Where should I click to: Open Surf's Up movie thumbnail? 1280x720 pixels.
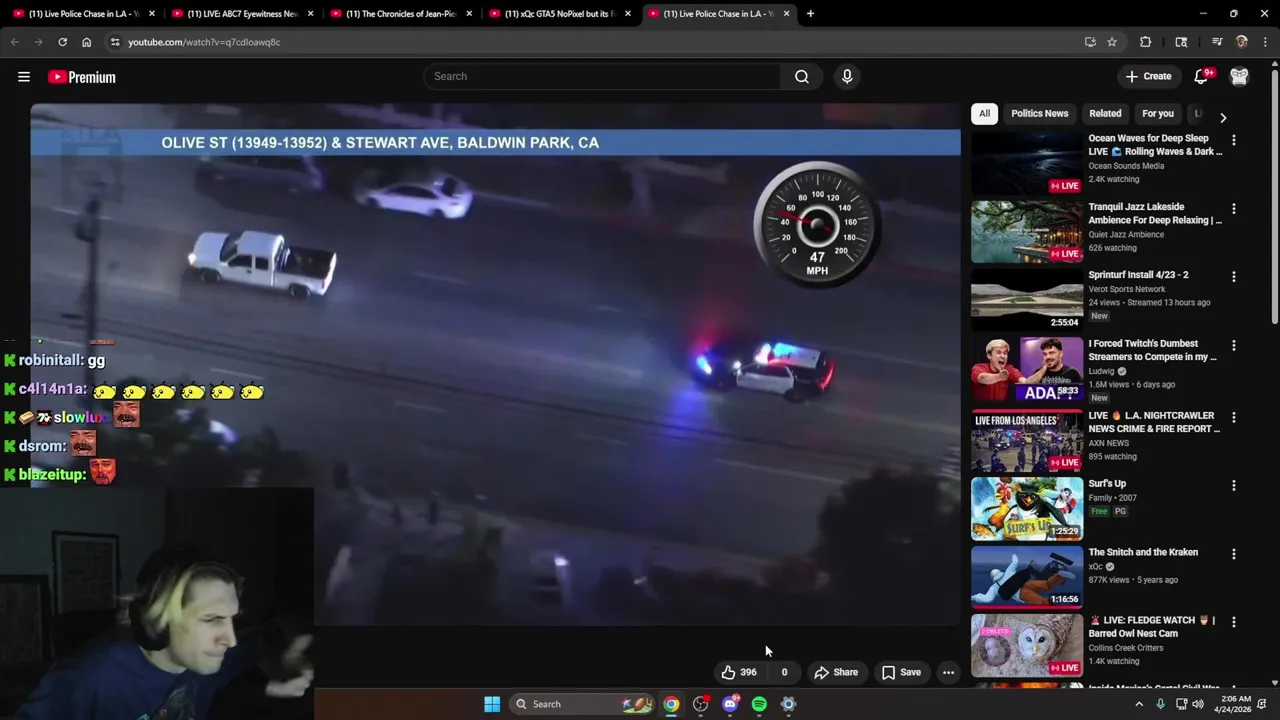click(1027, 508)
